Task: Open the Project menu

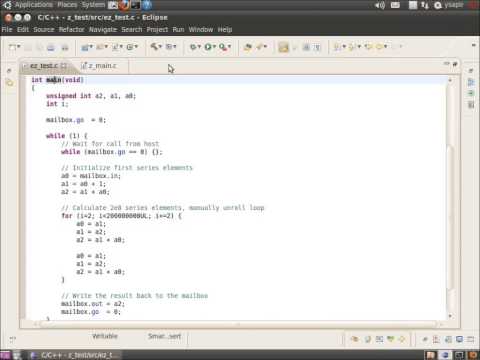Action: pyautogui.click(x=157, y=30)
